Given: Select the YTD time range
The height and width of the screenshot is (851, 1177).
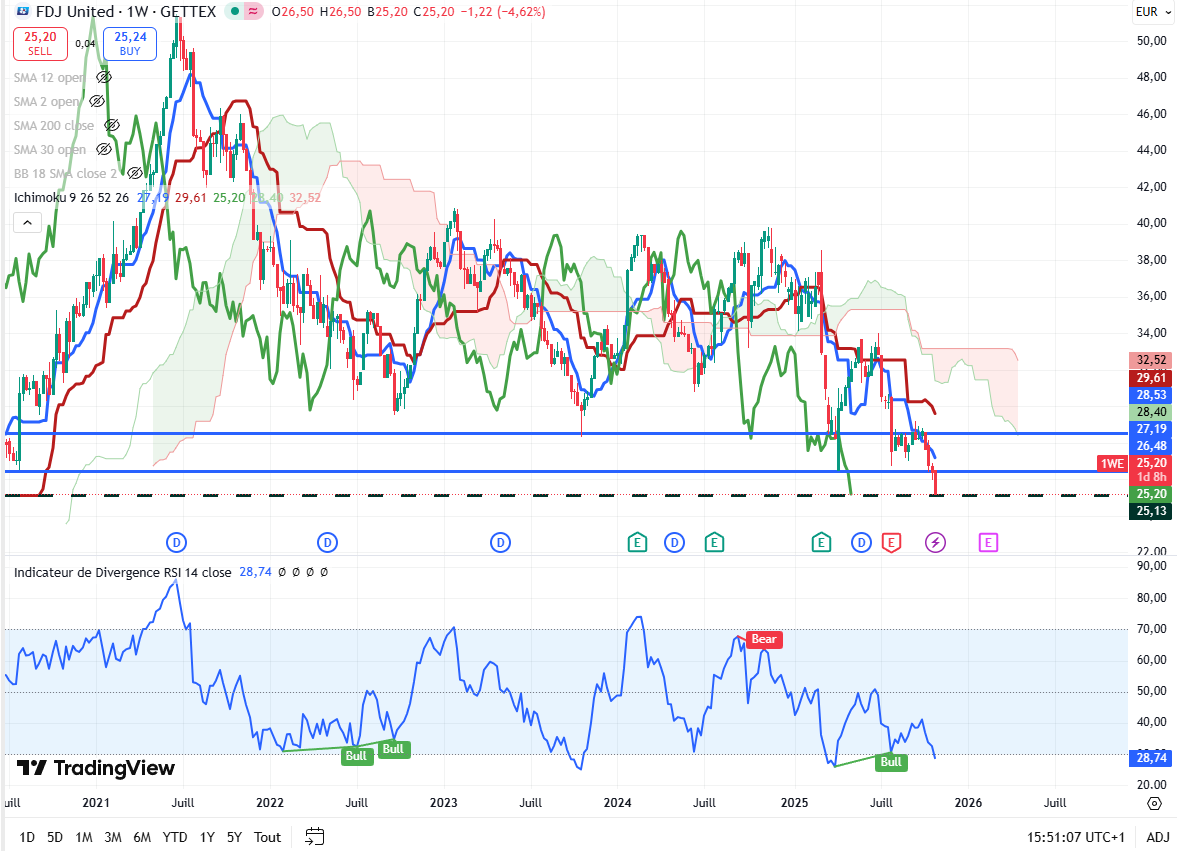Looking at the screenshot, I should click(175, 837).
